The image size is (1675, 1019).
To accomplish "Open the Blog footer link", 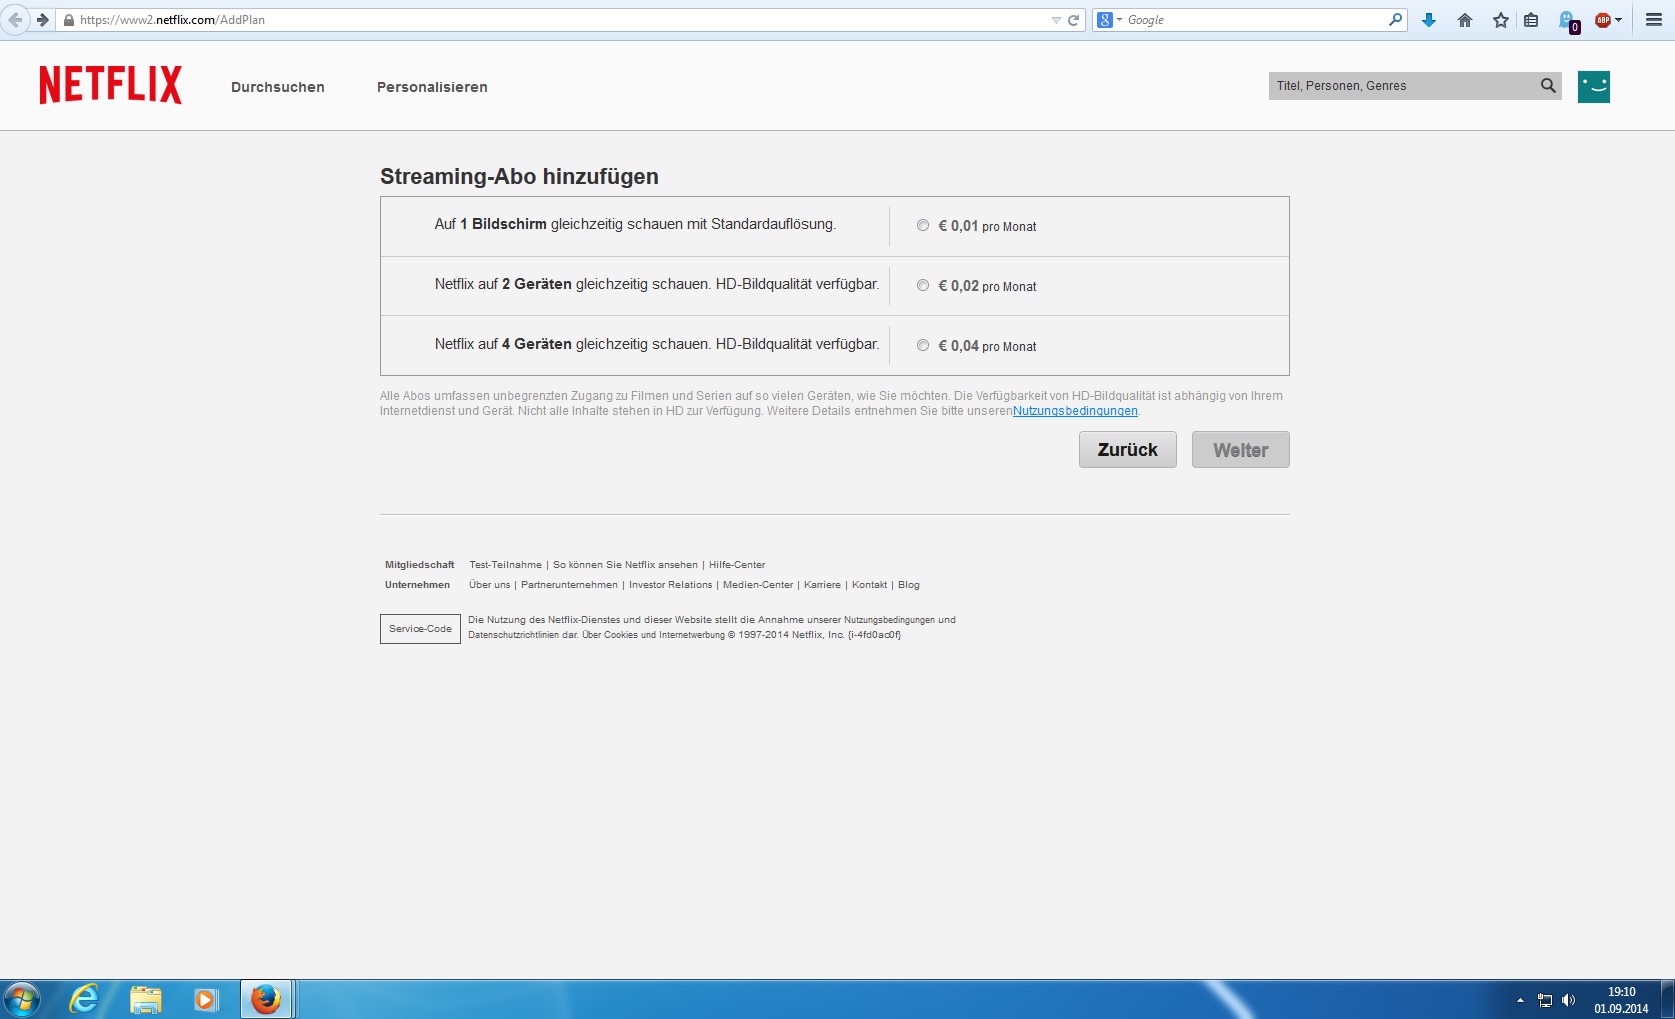I will [909, 585].
